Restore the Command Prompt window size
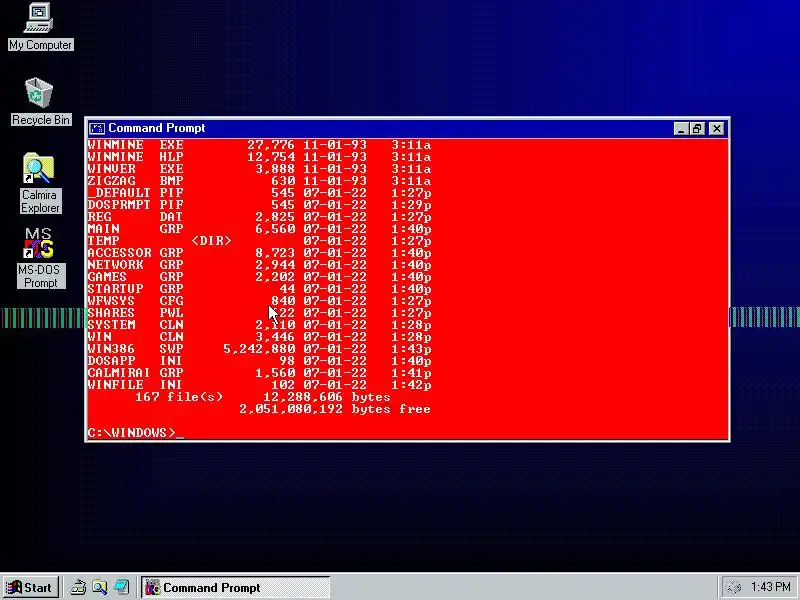Viewport: 800px width, 600px height. click(697, 129)
